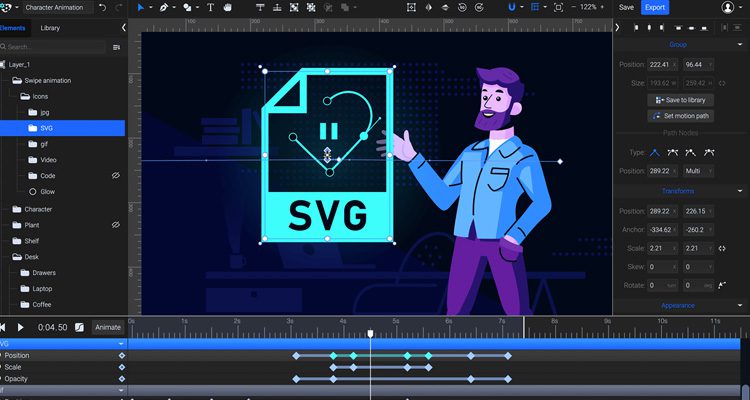Click the Export button
Viewport: 750px width, 400px height.
coord(655,7)
